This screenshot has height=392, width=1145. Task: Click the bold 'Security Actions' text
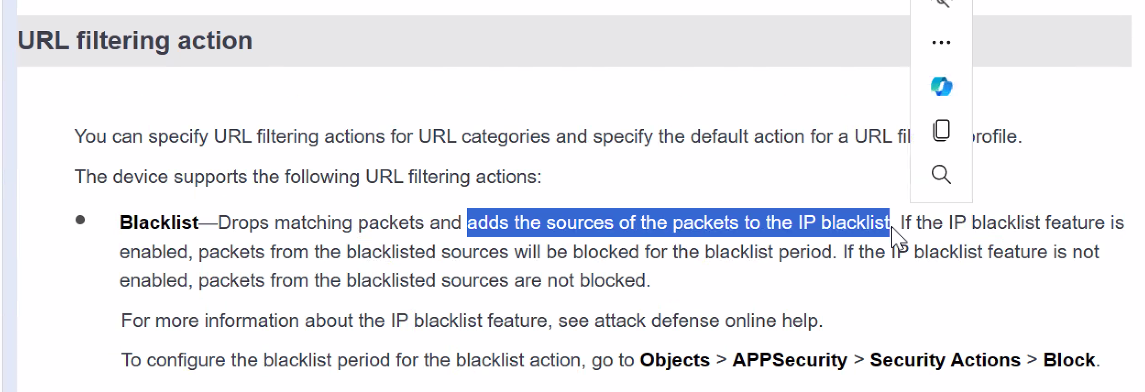(945, 360)
